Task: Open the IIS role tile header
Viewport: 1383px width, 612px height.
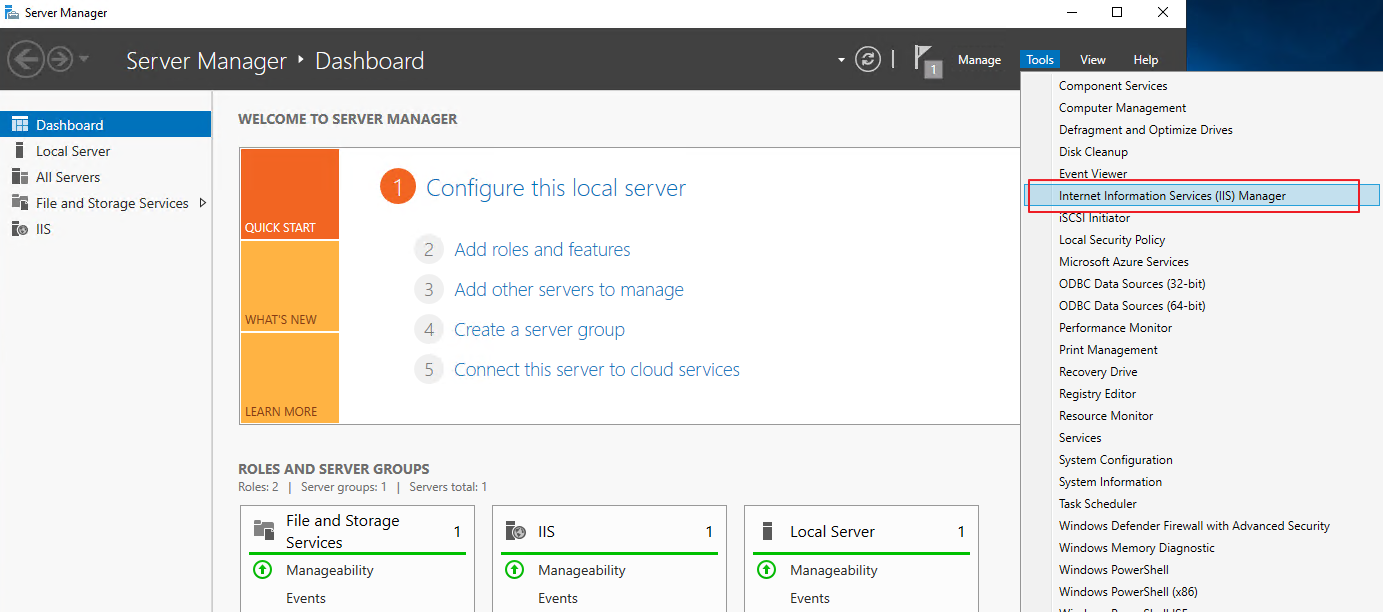Action: click(x=610, y=531)
